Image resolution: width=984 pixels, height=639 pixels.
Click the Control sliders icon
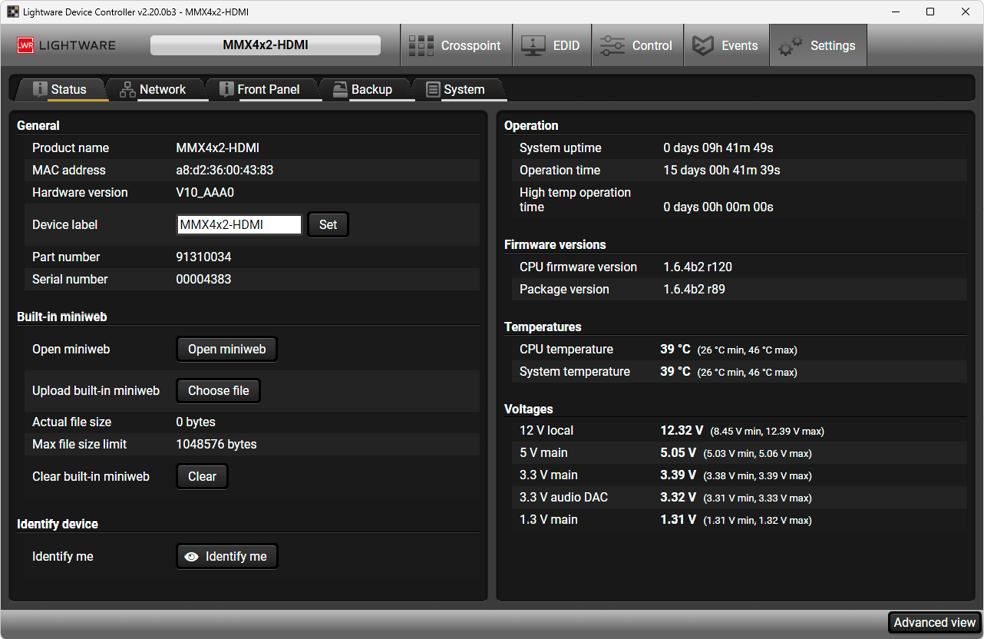[610, 46]
